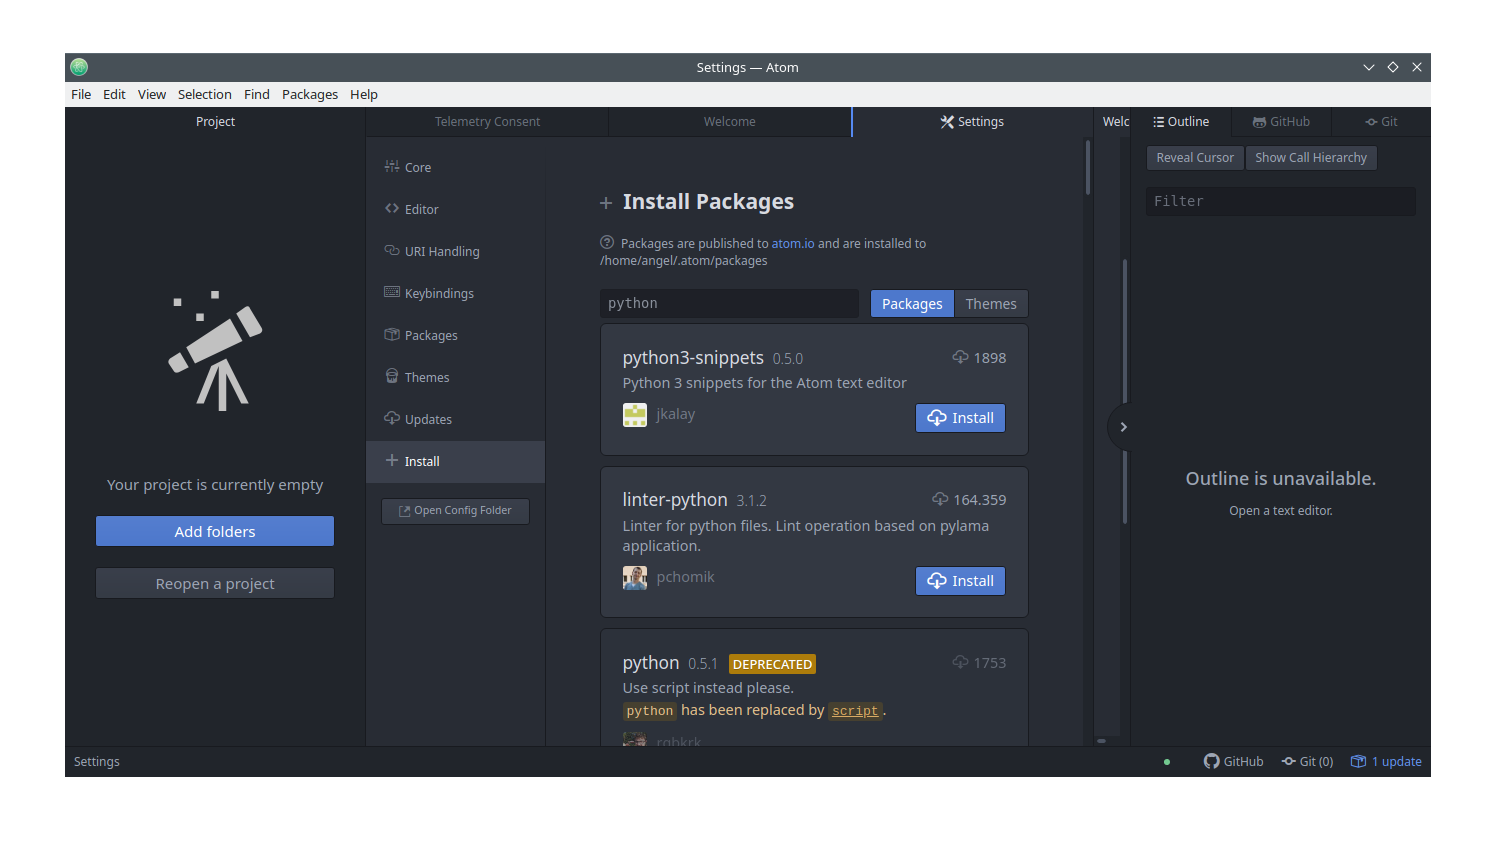Open jkalay author name link
1496x854 pixels.
pos(676,415)
